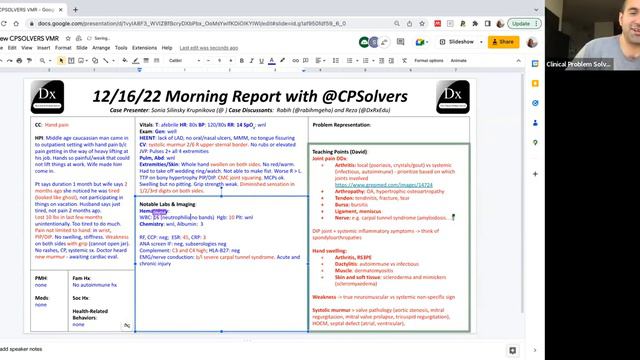Click the Bulleted list icon
Screen dimensions: 640x360
(365, 61)
